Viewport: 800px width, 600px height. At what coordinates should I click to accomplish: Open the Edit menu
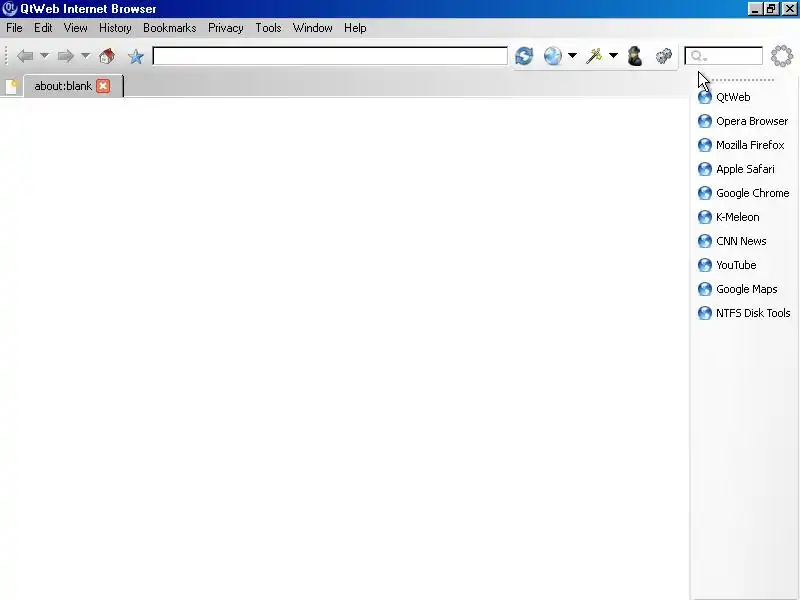pos(43,28)
